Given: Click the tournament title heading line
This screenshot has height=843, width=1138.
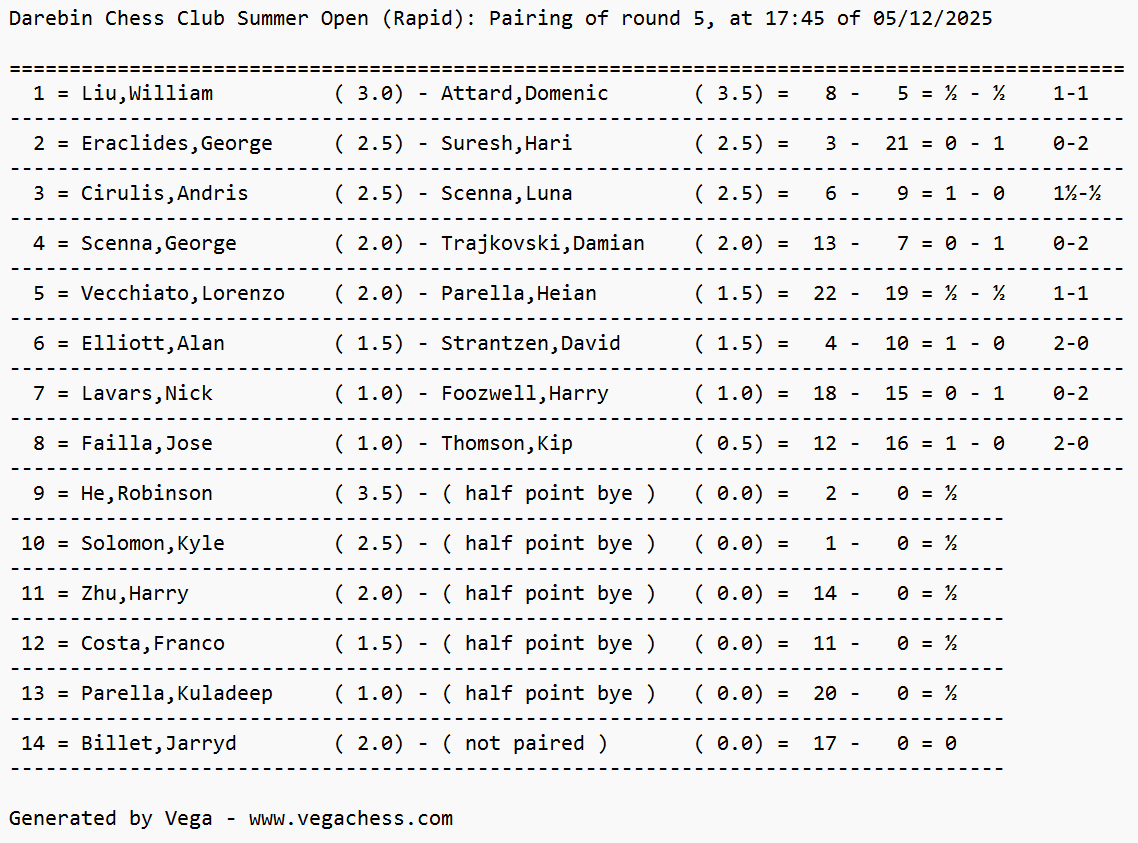Looking at the screenshot, I should click(500, 19).
